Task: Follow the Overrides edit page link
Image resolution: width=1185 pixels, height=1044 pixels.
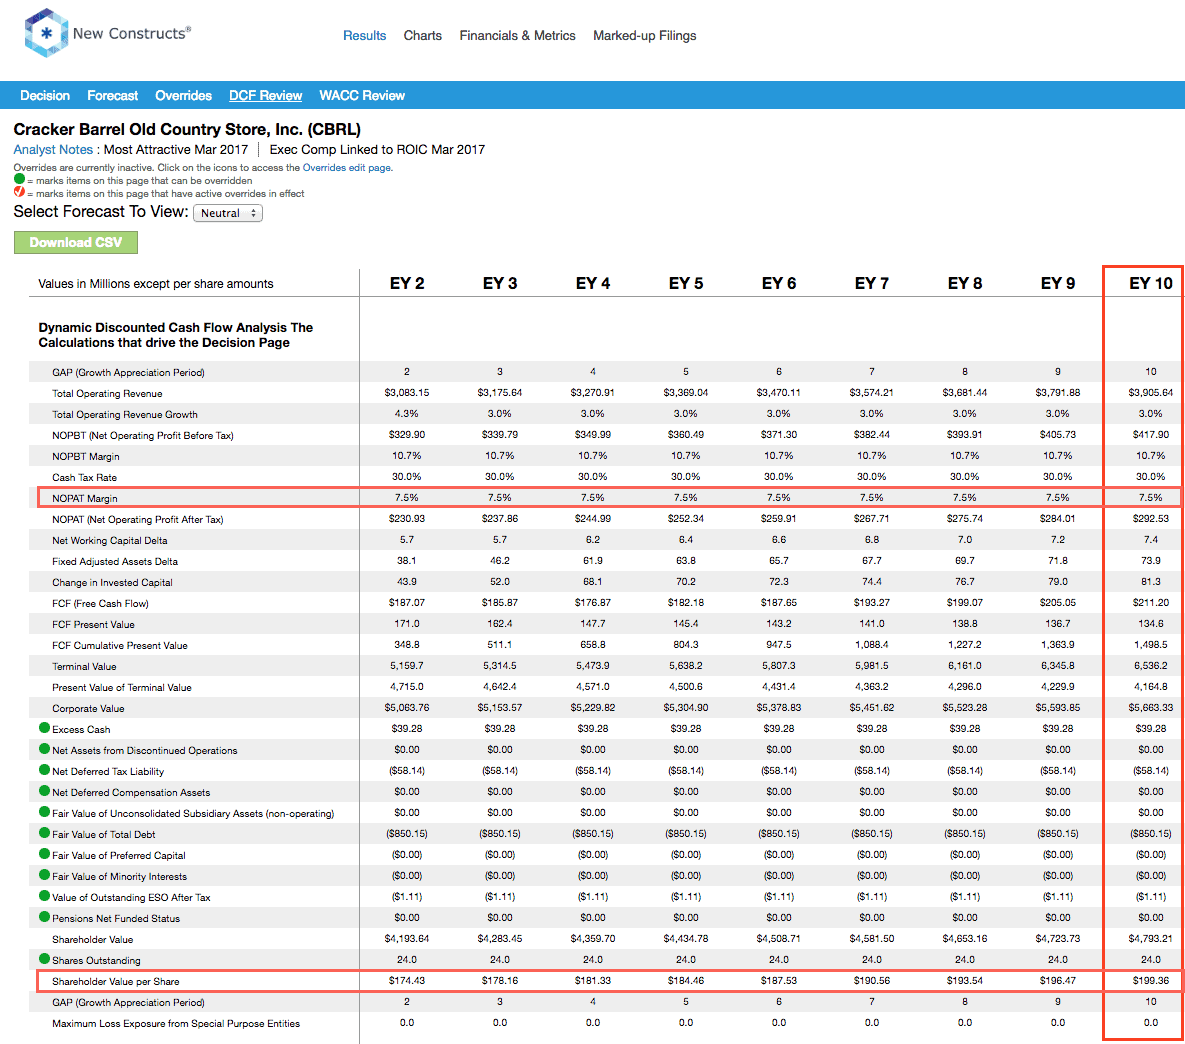Action: tap(346, 168)
